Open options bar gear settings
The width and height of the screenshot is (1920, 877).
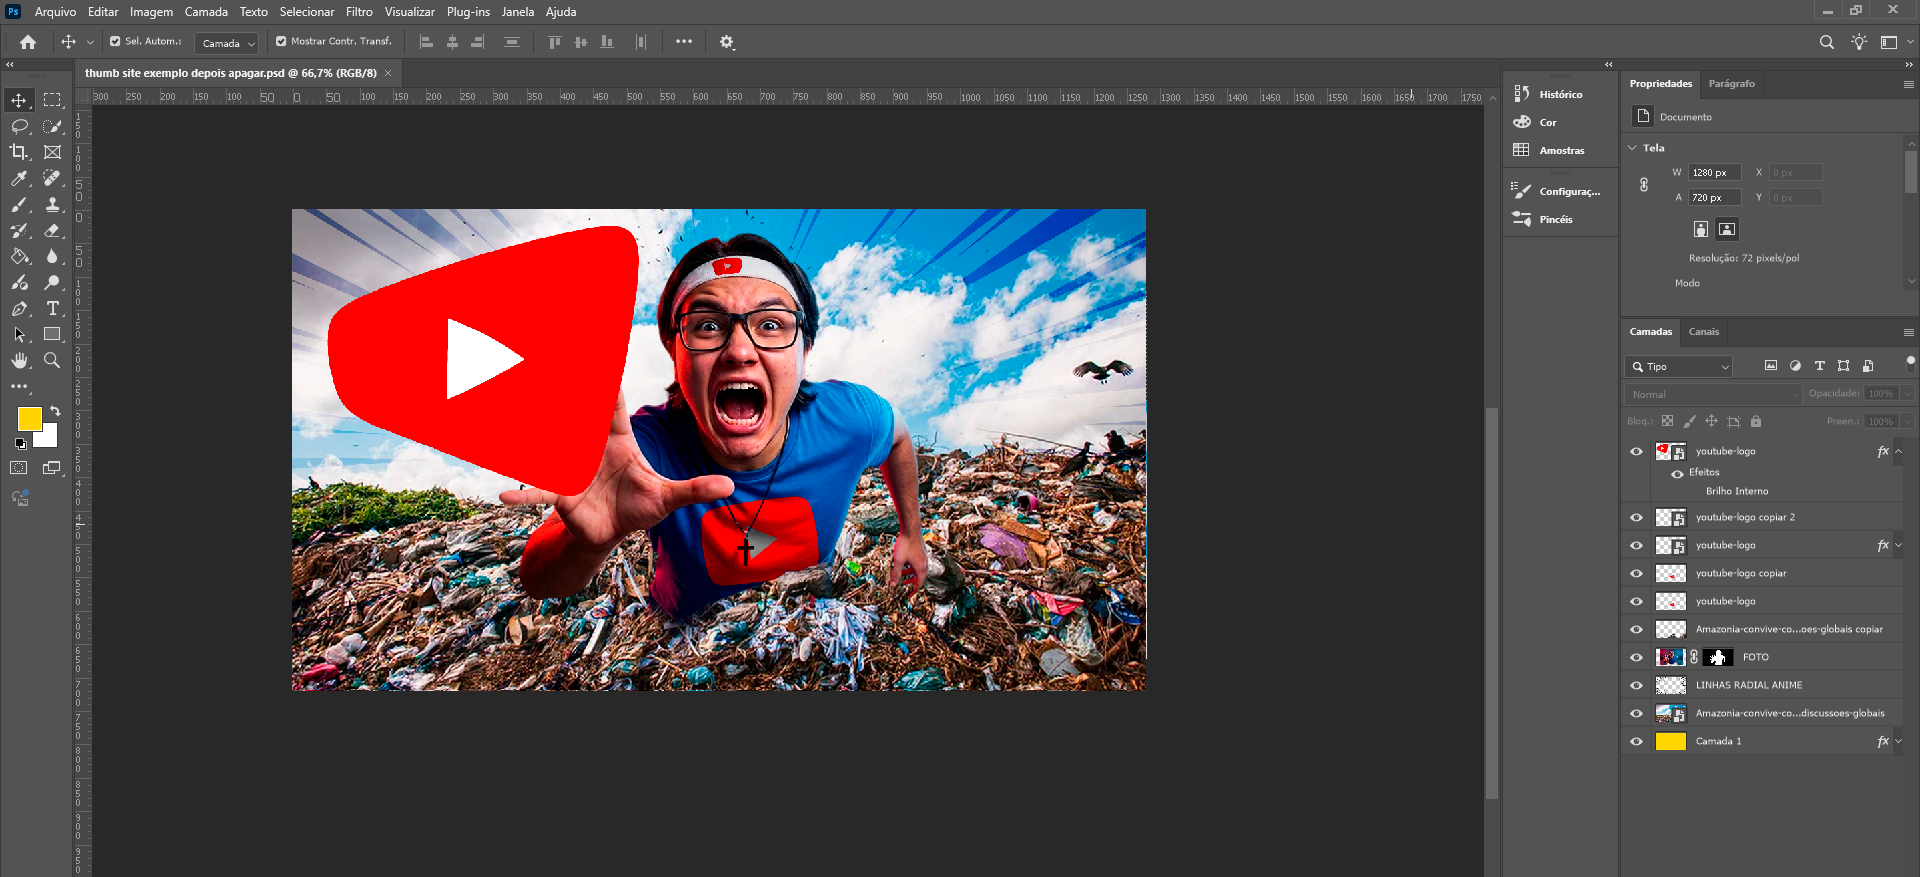coord(727,42)
